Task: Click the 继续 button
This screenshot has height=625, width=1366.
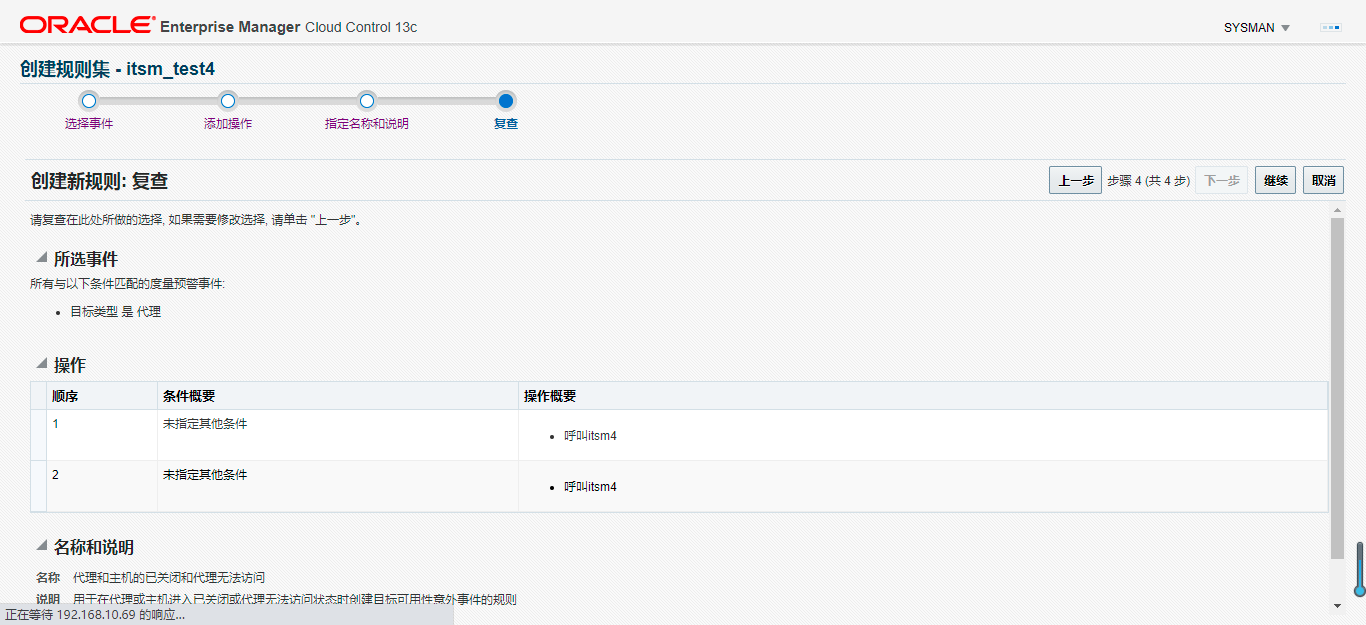Action: 1275,181
